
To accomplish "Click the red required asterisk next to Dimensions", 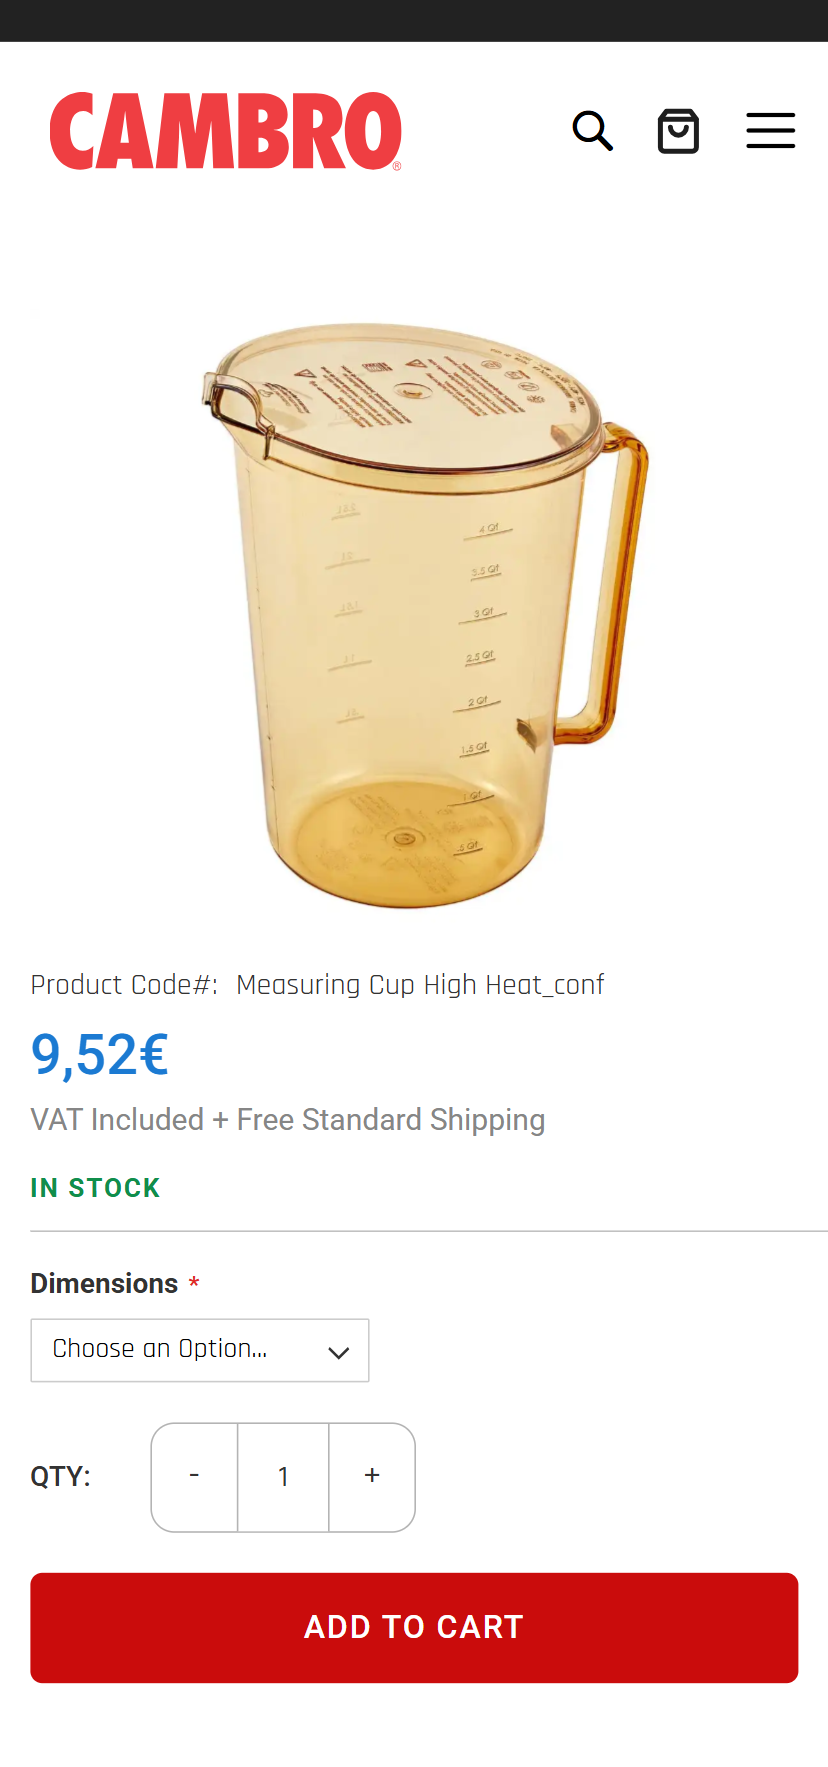I will 194,1284.
